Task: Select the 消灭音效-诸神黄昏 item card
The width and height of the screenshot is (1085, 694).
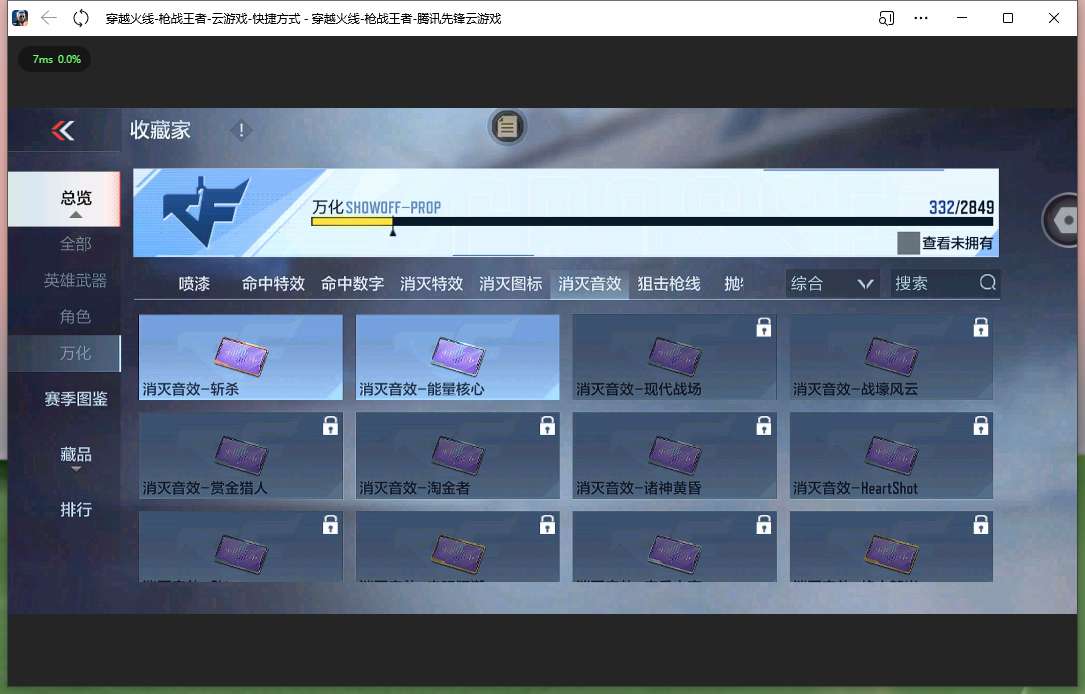Action: coord(674,455)
